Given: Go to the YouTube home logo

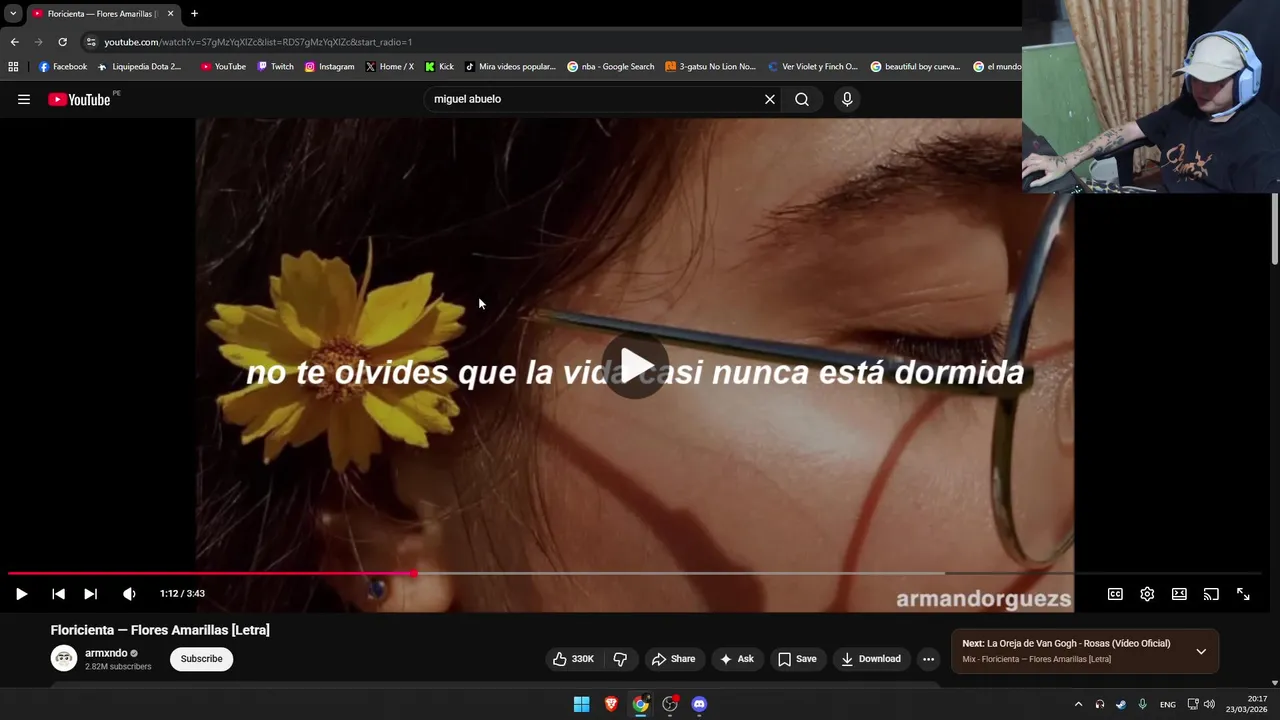Looking at the screenshot, I should [79, 99].
